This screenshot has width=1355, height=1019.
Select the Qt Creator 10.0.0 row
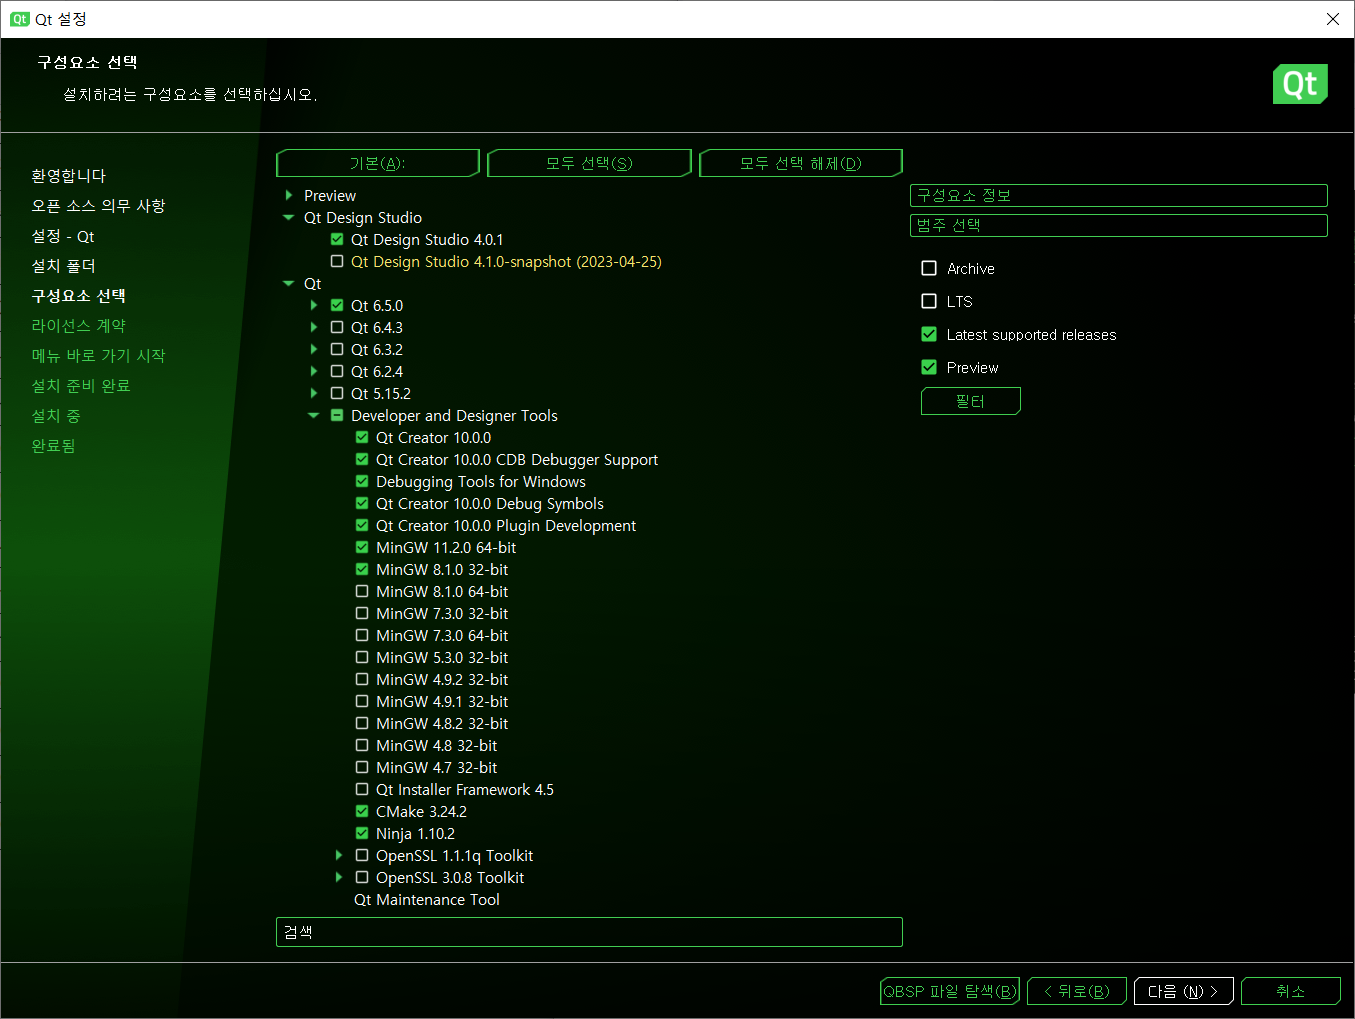[x=434, y=438]
